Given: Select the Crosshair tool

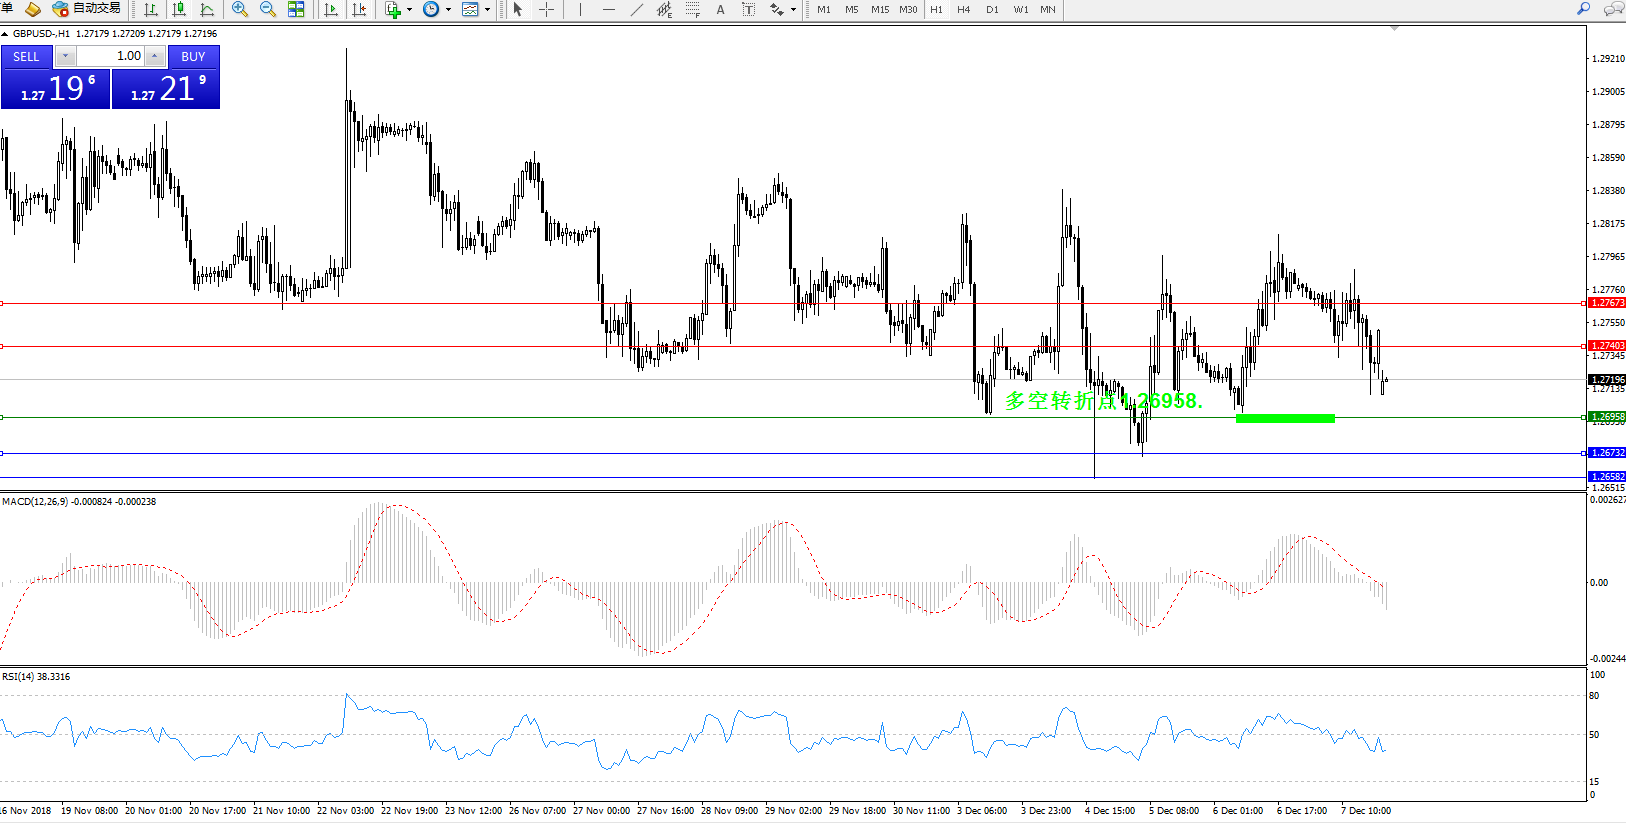Looking at the screenshot, I should [x=547, y=9].
